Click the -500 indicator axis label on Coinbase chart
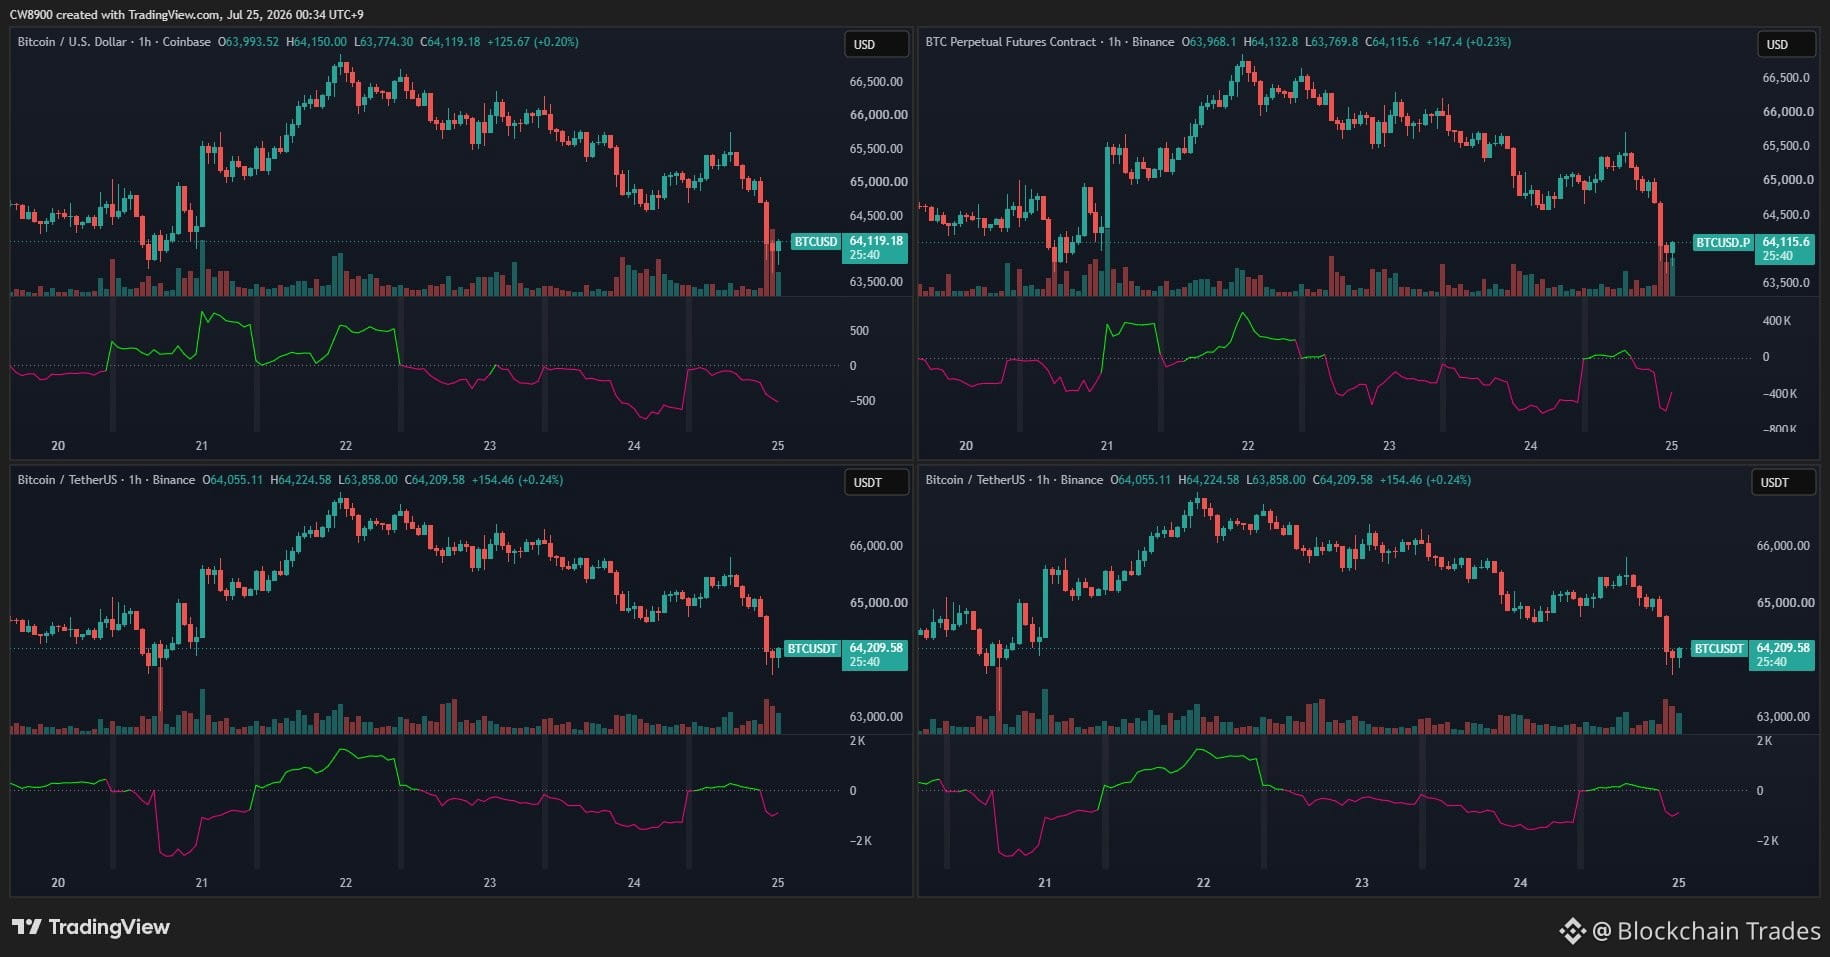The image size is (1830, 957). click(862, 401)
